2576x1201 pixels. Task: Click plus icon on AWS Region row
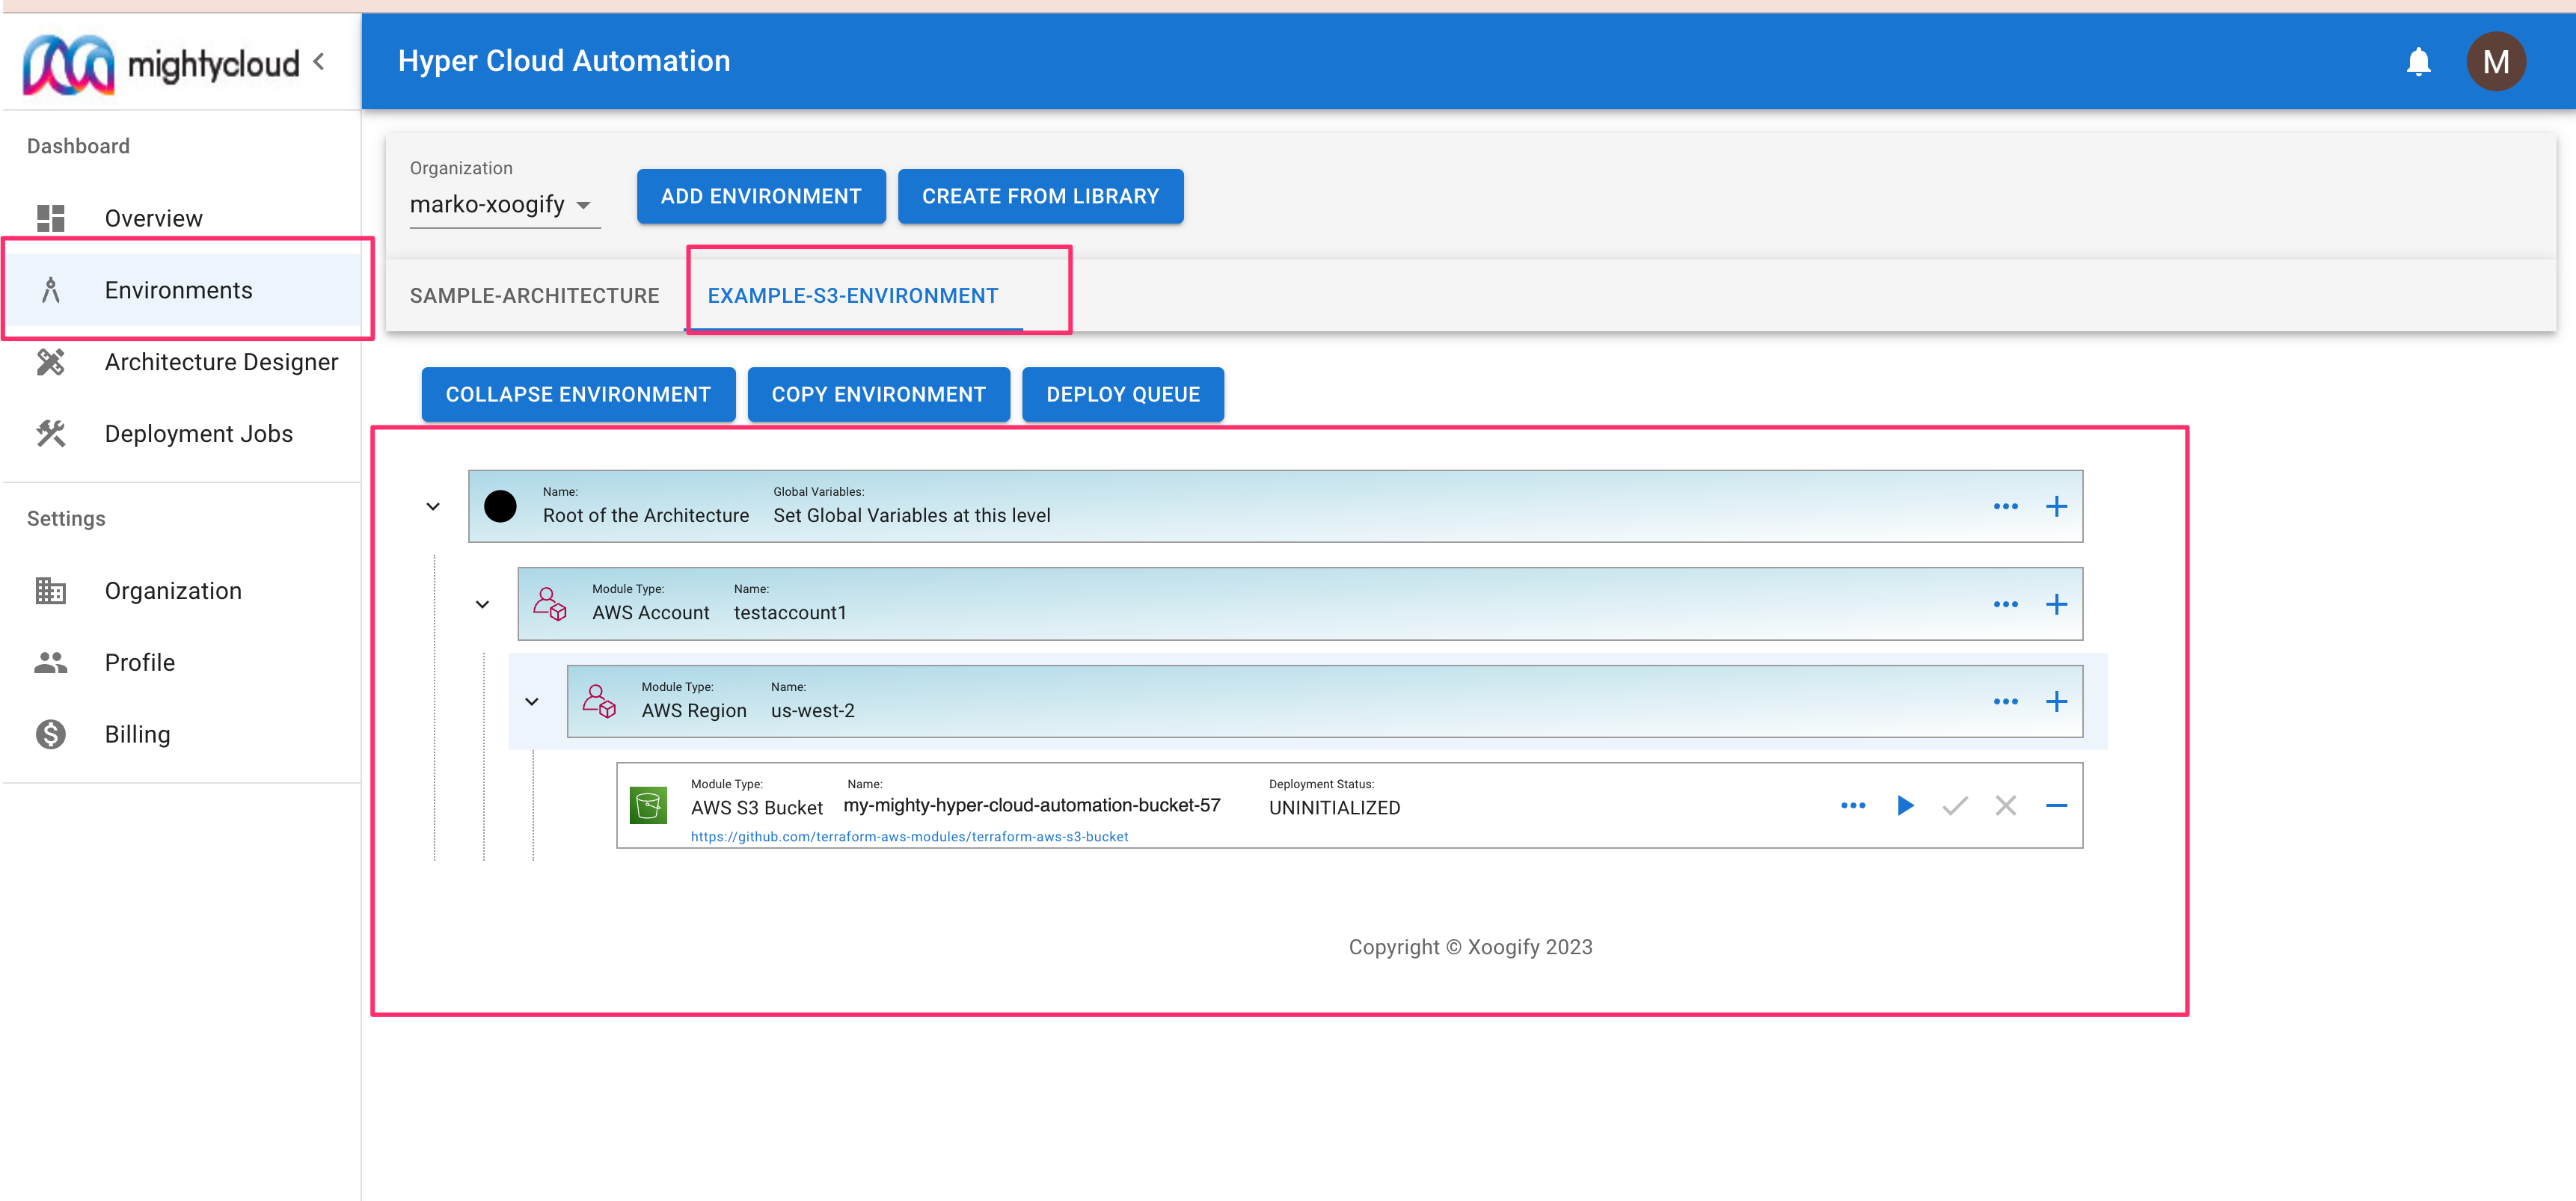click(2055, 702)
